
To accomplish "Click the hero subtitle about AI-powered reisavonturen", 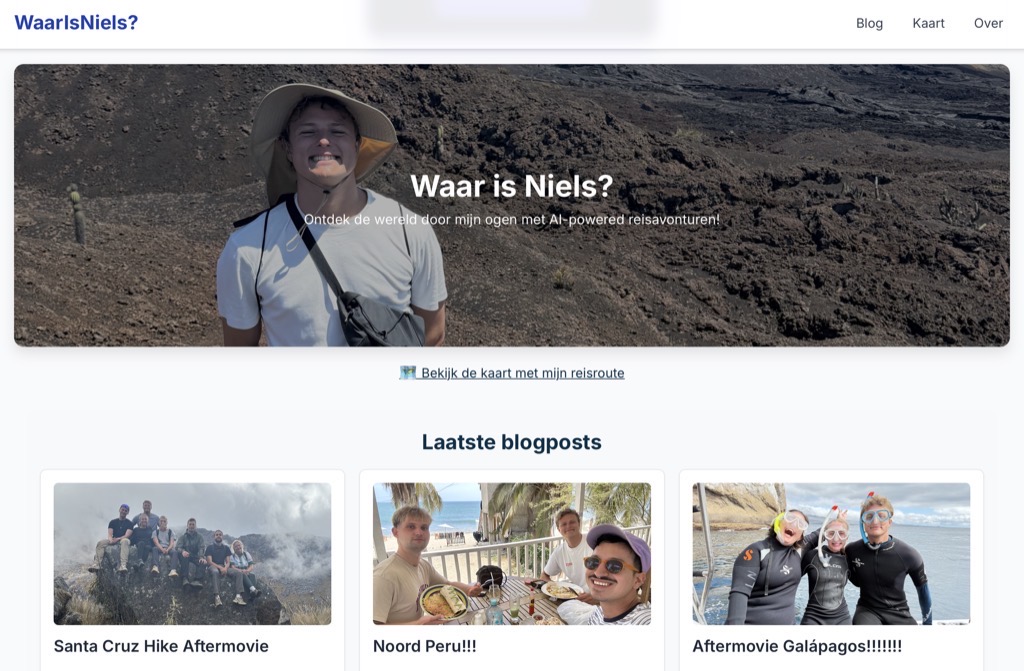I will point(512,219).
